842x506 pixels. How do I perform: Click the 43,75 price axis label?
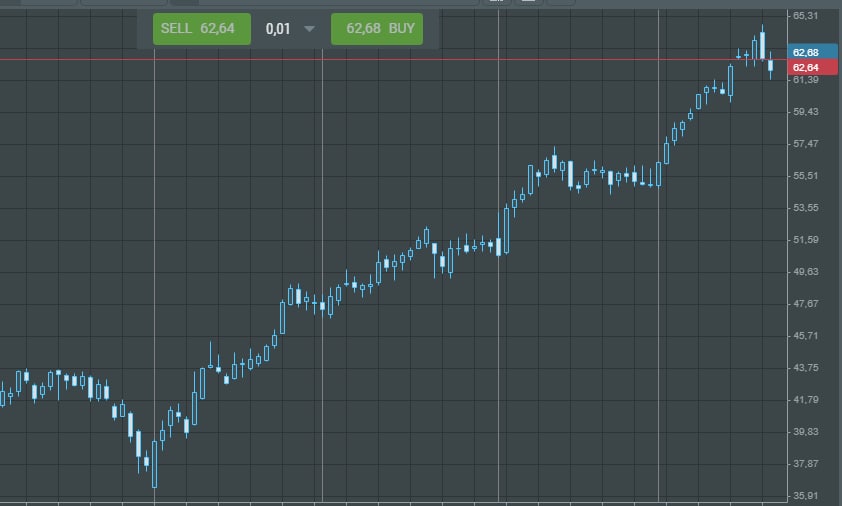[805, 367]
